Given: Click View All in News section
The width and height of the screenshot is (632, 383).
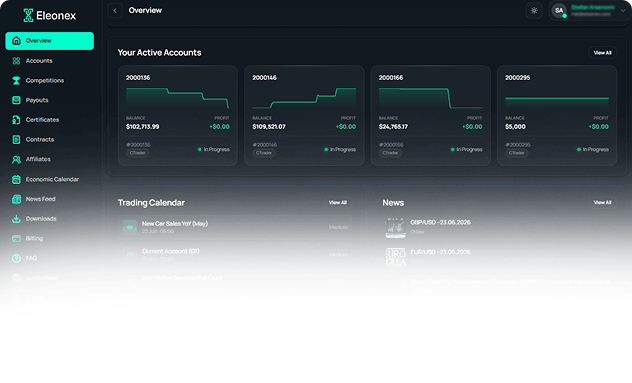Looking at the screenshot, I should pos(603,202).
